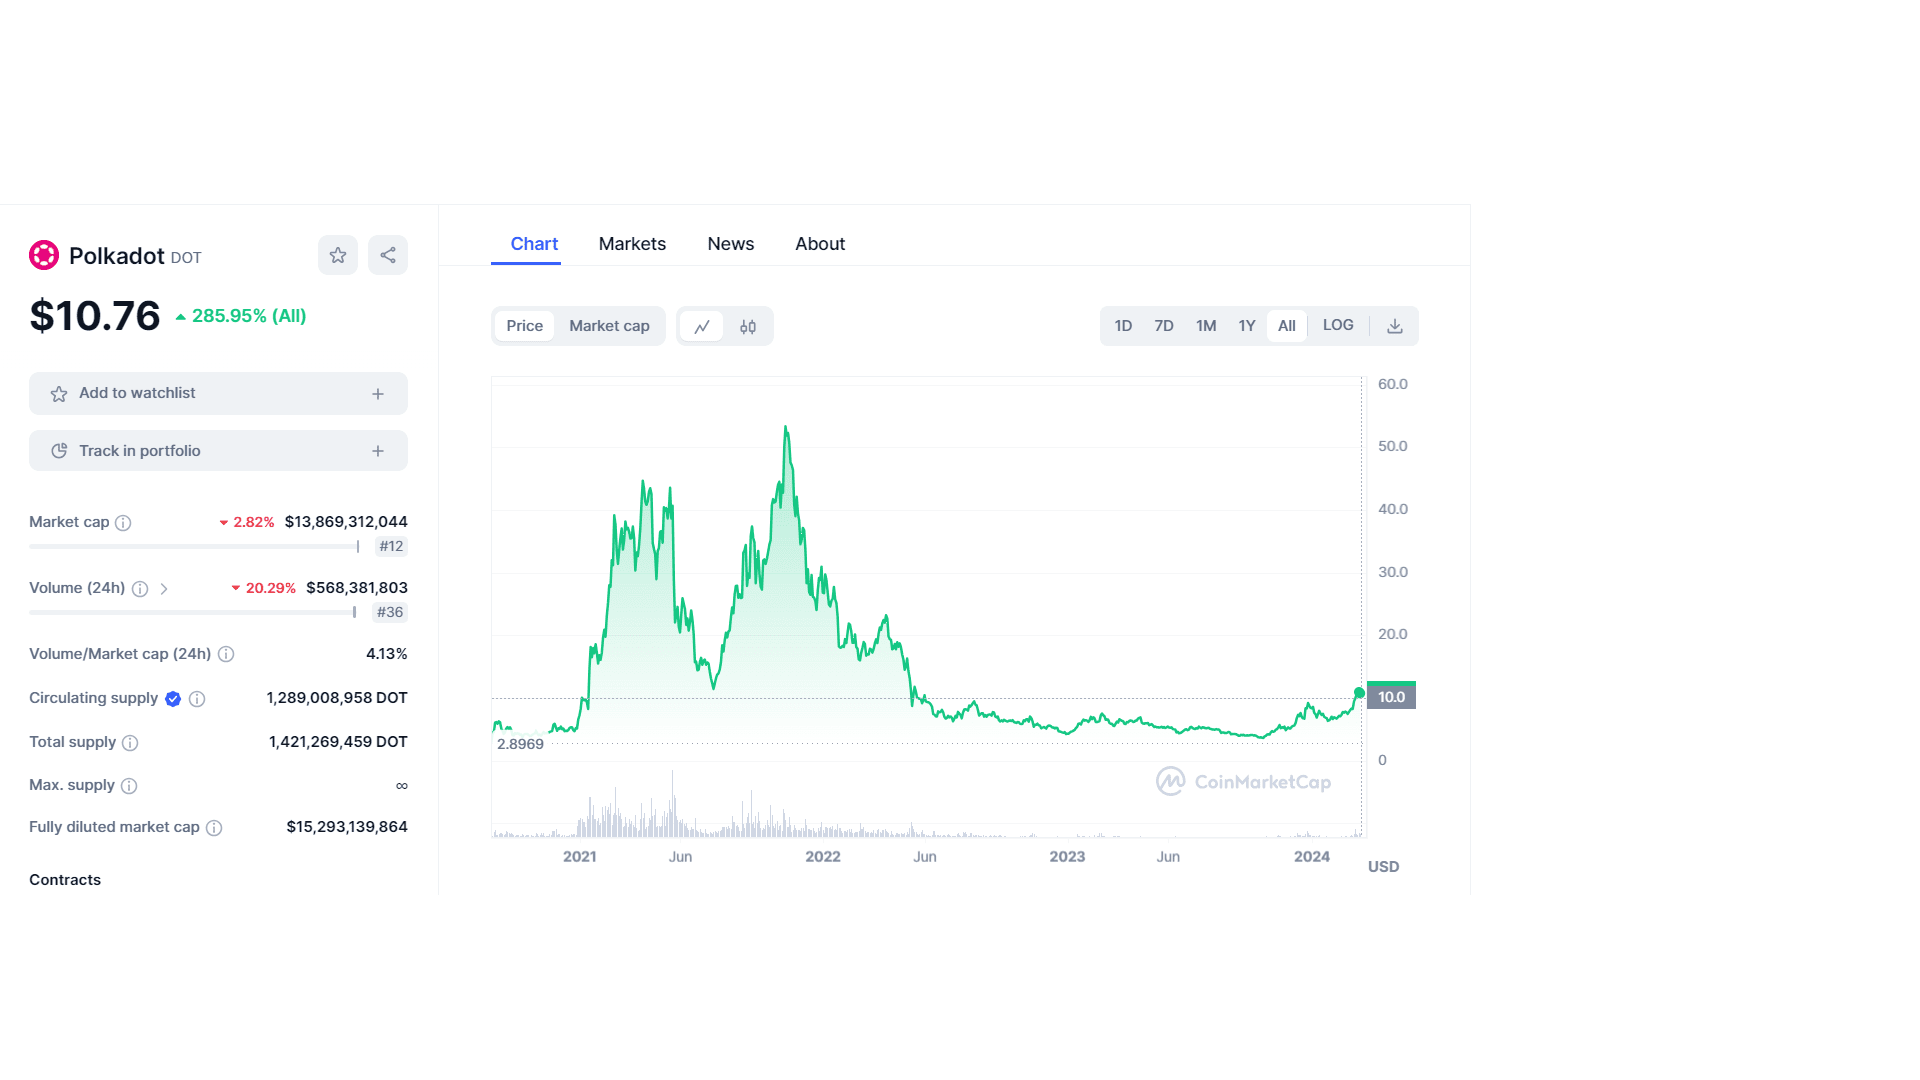Viewport: 1920px width, 1080px height.
Task: Open the Markets tab
Action: [632, 244]
